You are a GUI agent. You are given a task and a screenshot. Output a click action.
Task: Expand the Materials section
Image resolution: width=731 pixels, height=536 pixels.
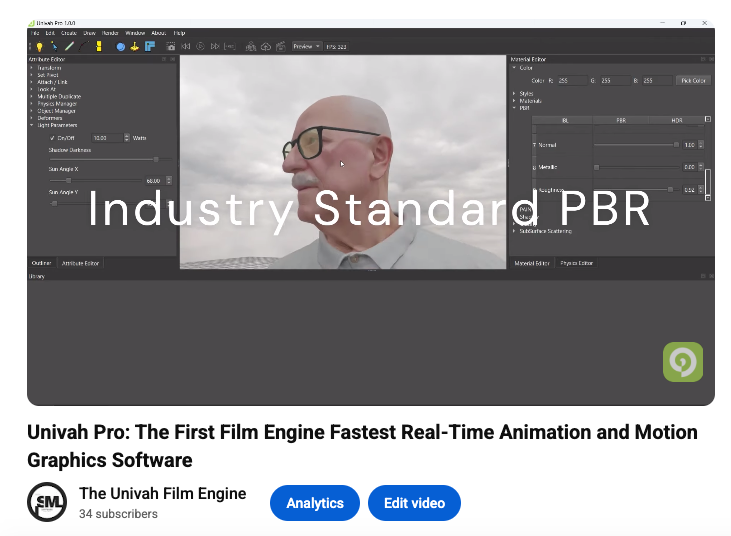tap(514, 101)
